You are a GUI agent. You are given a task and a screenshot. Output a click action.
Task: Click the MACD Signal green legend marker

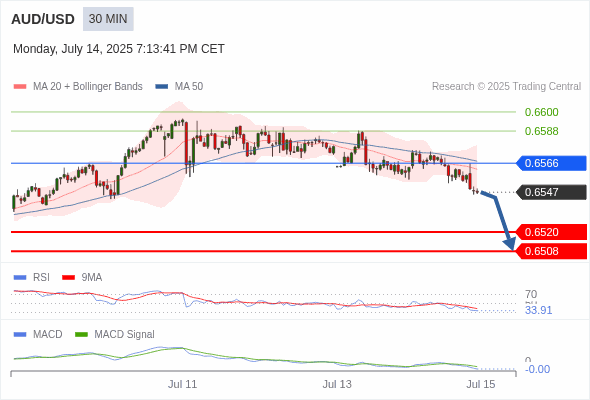81,335
